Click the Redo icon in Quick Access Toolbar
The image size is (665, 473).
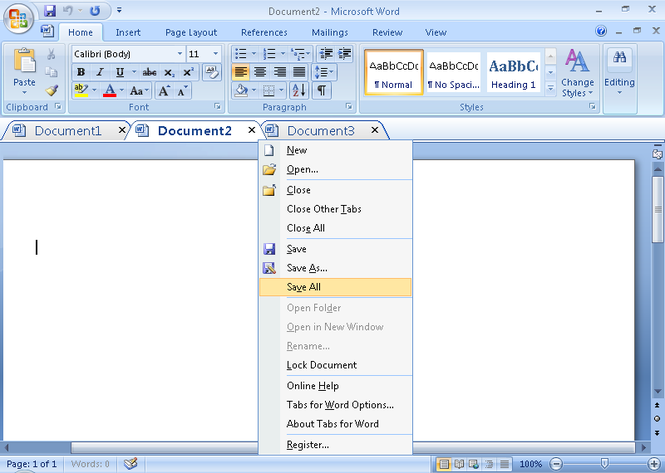95,11
